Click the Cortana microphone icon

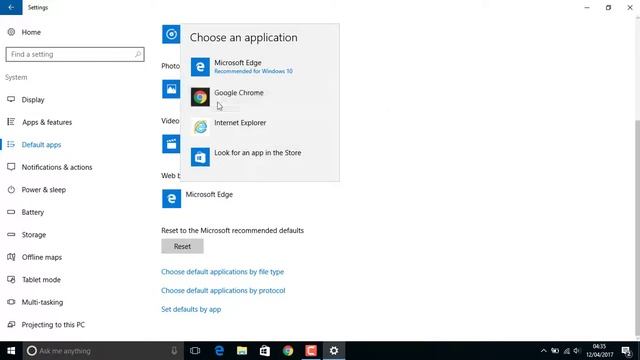point(174,351)
